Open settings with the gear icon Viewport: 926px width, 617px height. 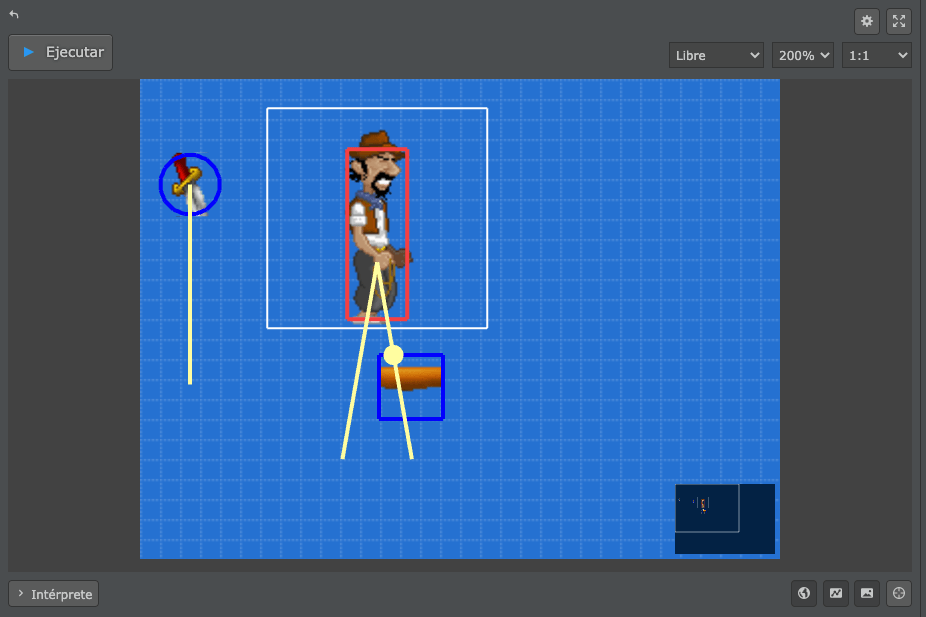867,21
